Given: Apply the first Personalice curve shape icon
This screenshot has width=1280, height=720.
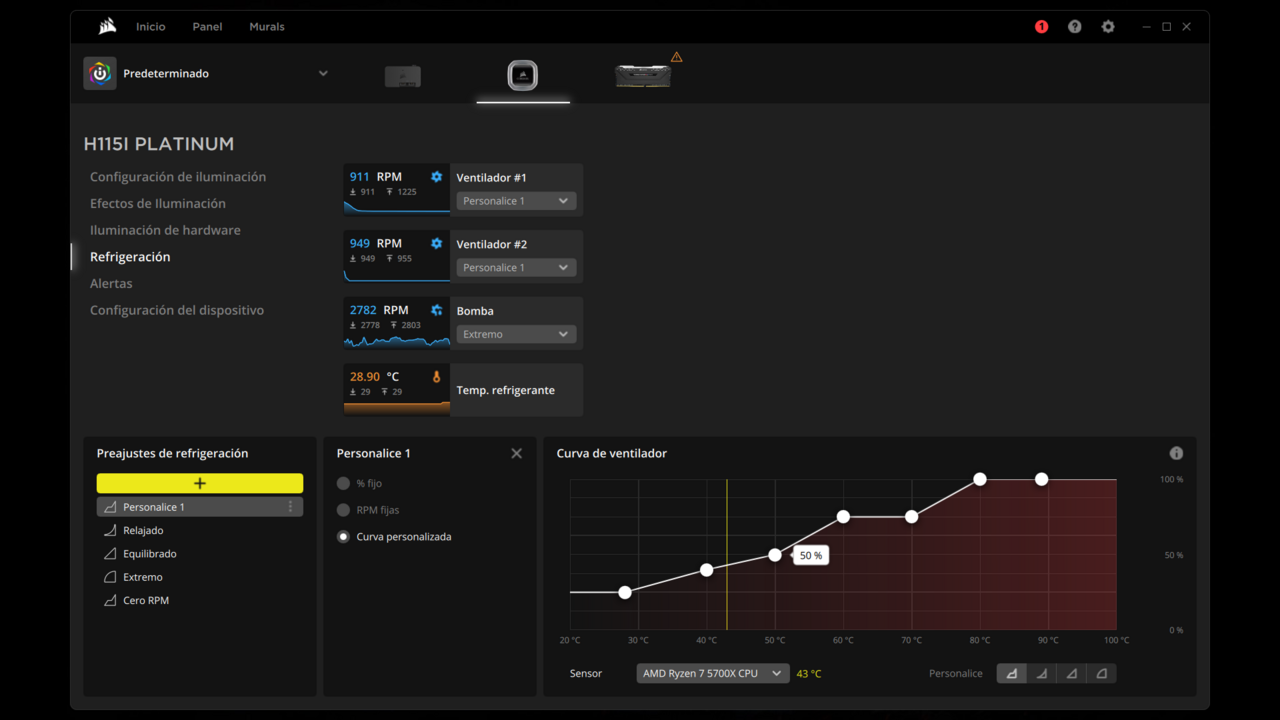Looking at the screenshot, I should point(1012,673).
